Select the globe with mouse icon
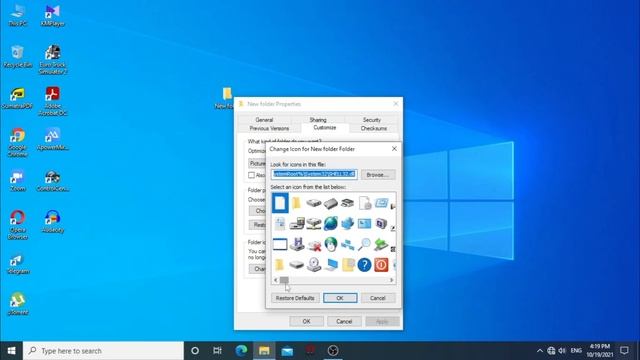 [x=331, y=244]
